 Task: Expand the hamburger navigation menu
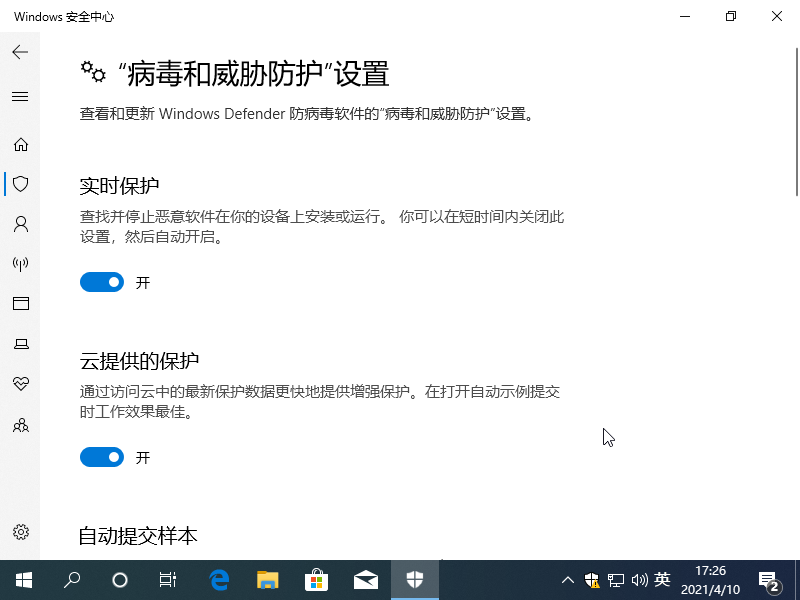20,97
